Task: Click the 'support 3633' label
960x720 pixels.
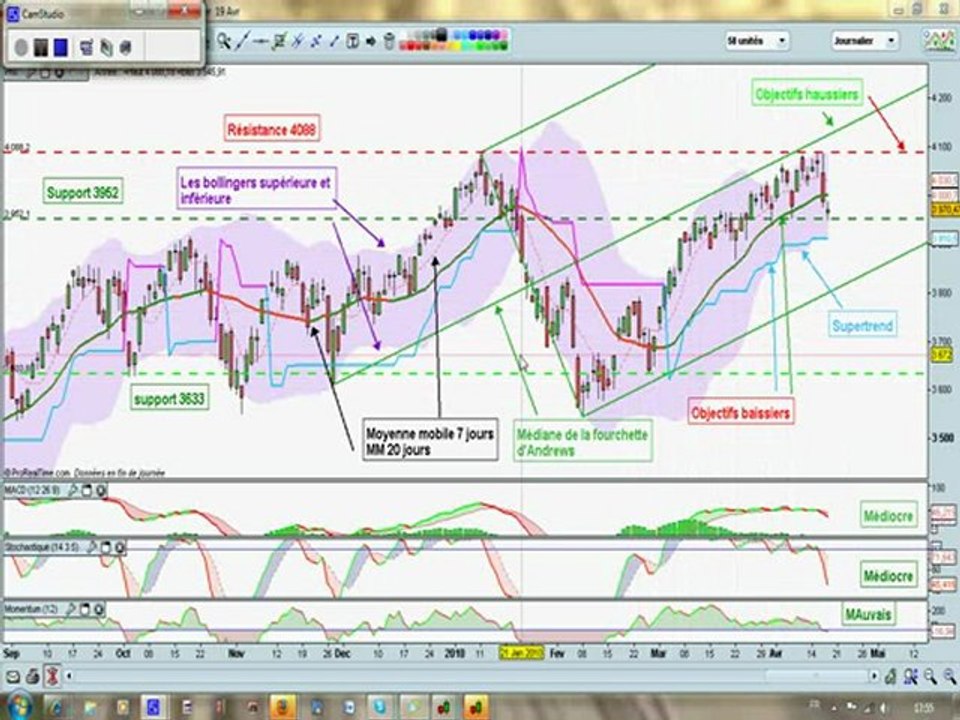Action: 170,399
